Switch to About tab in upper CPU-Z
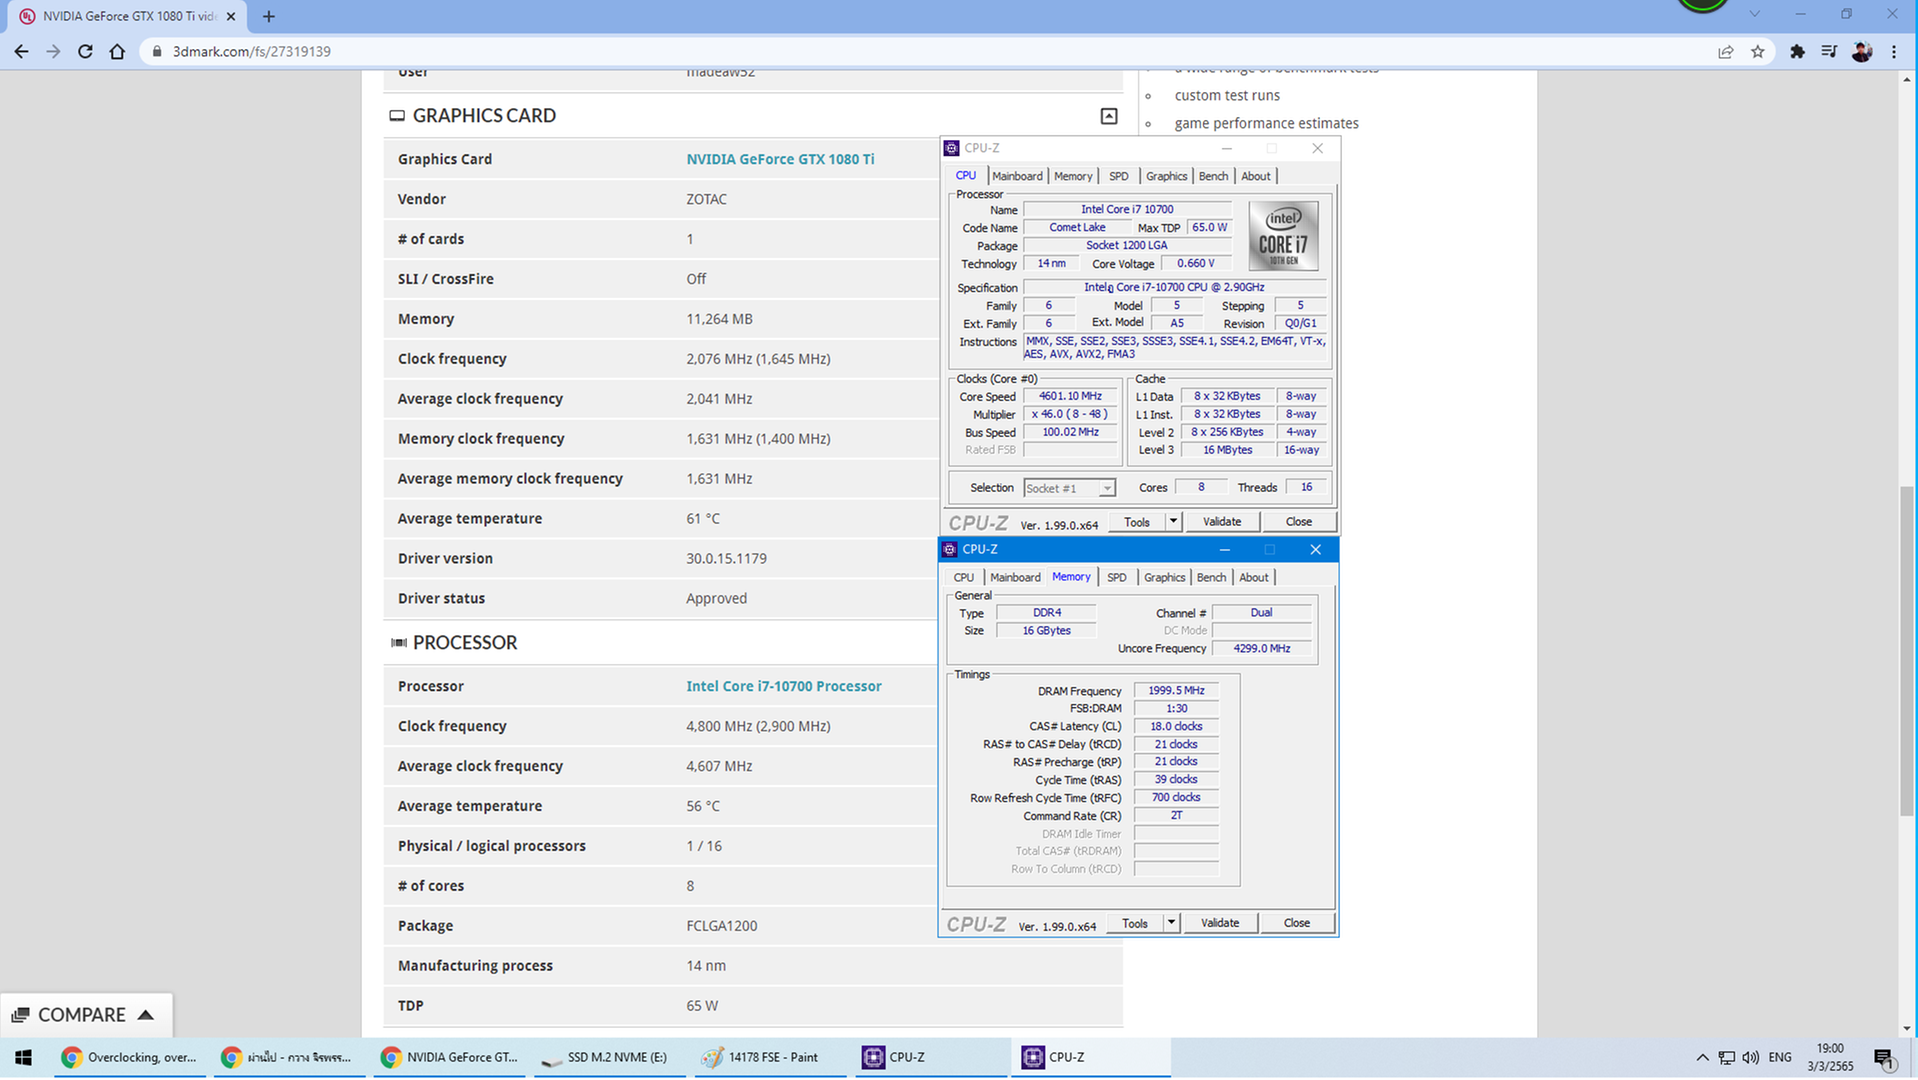 [1255, 176]
